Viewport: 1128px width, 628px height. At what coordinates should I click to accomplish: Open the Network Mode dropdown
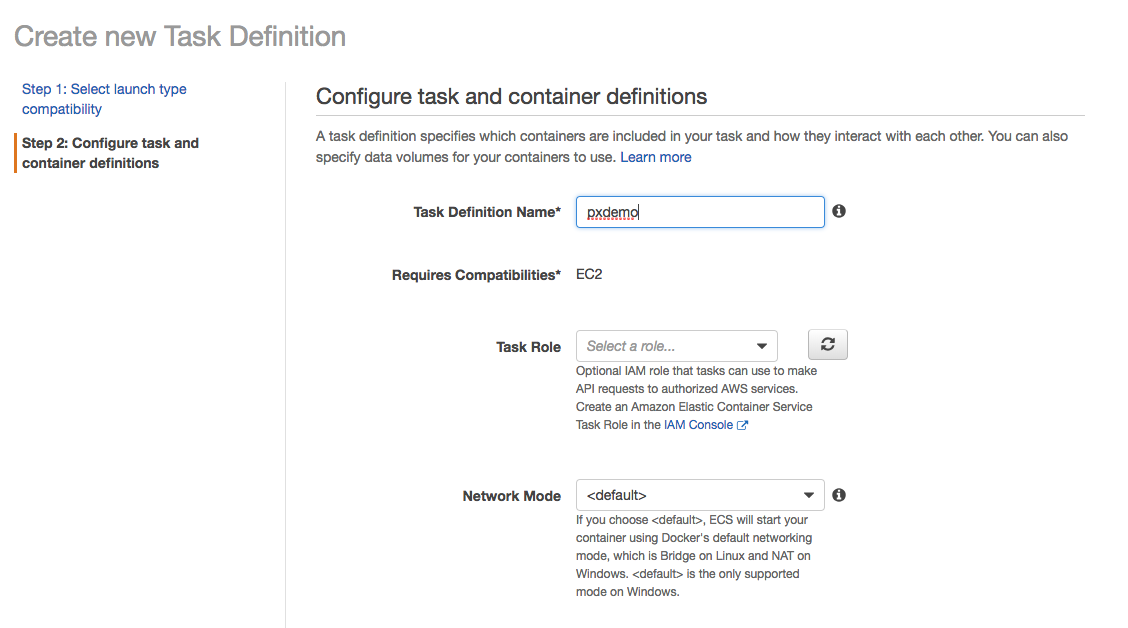pos(700,494)
